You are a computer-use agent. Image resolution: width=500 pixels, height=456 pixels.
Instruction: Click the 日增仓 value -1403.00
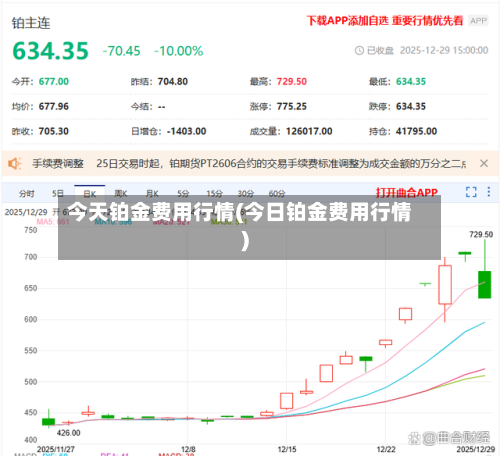[x=186, y=131]
